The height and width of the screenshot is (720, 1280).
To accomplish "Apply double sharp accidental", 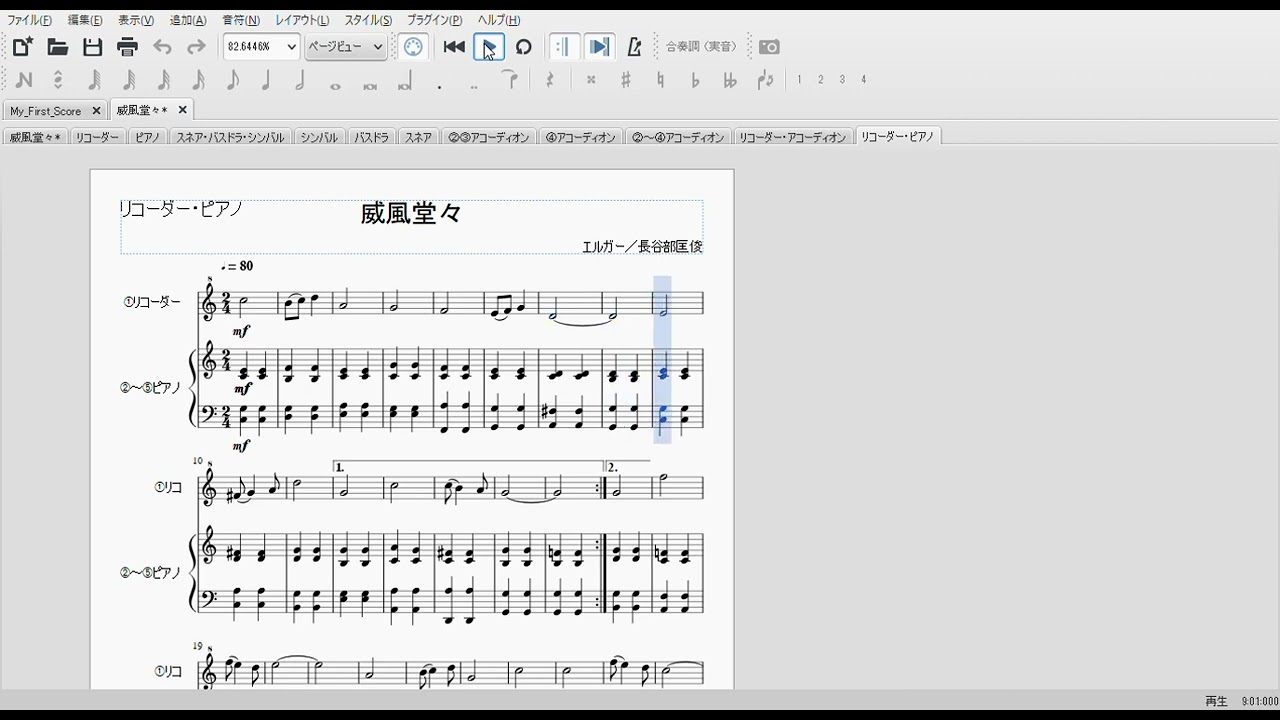I will 591,80.
